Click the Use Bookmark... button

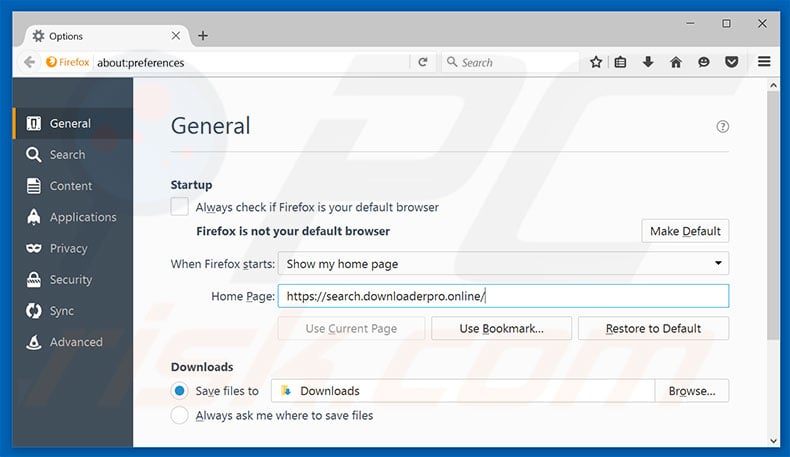pos(501,329)
